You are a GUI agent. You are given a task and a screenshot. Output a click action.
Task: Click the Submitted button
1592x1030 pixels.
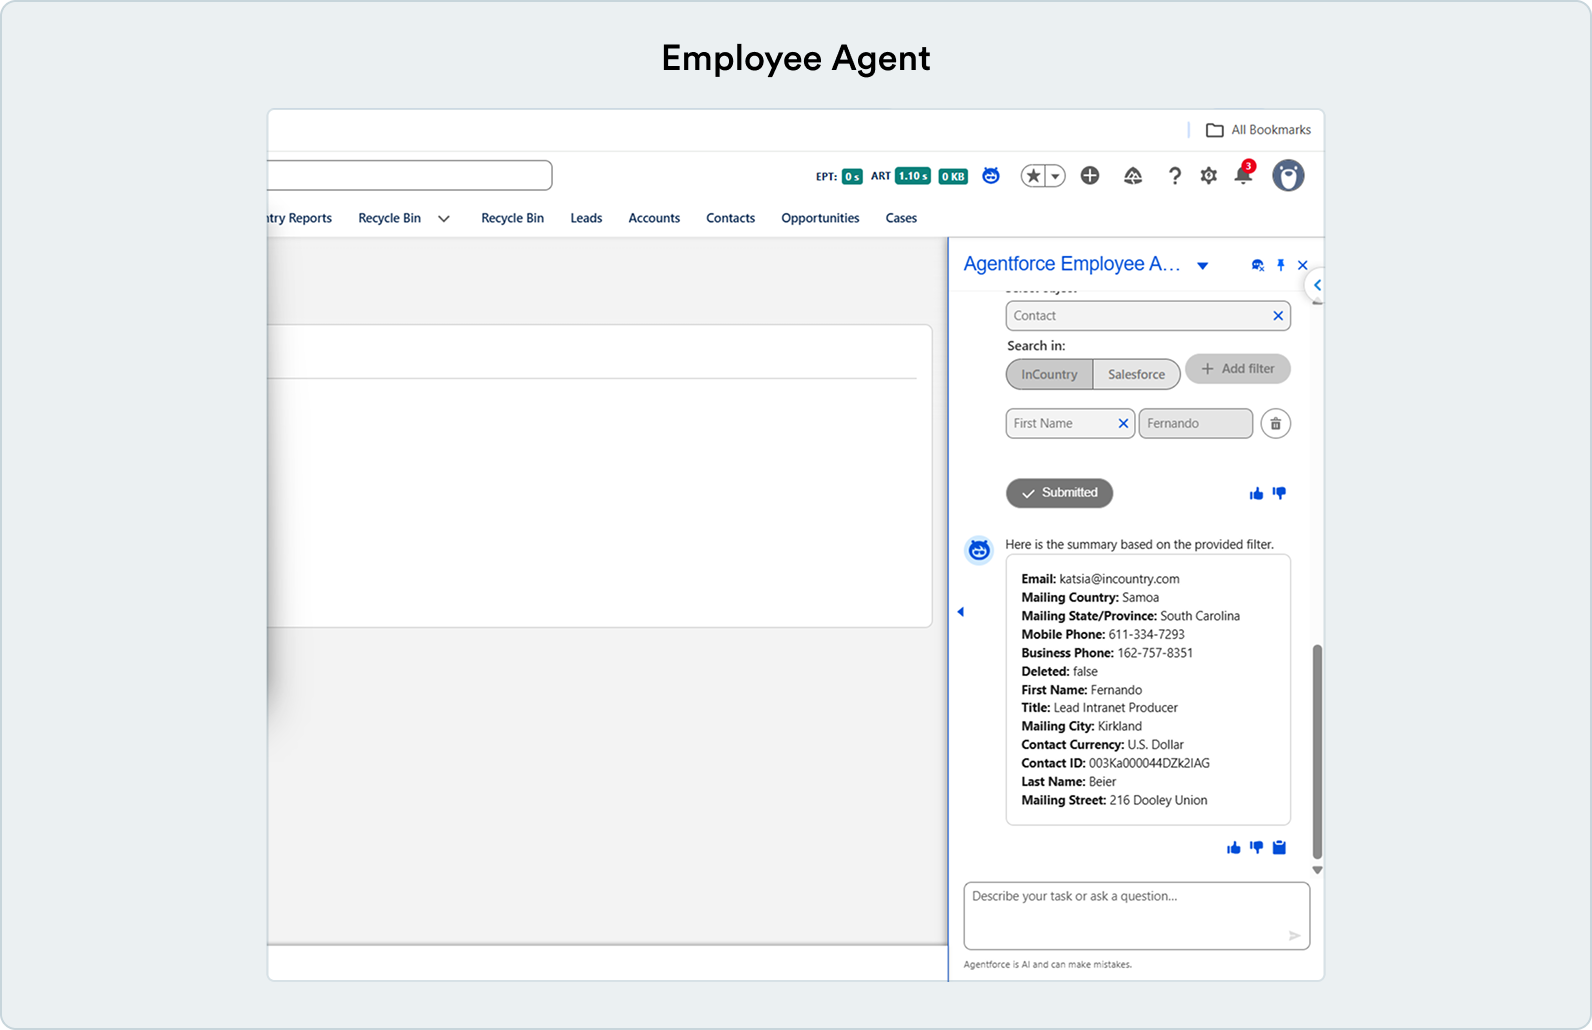pos(1059,493)
